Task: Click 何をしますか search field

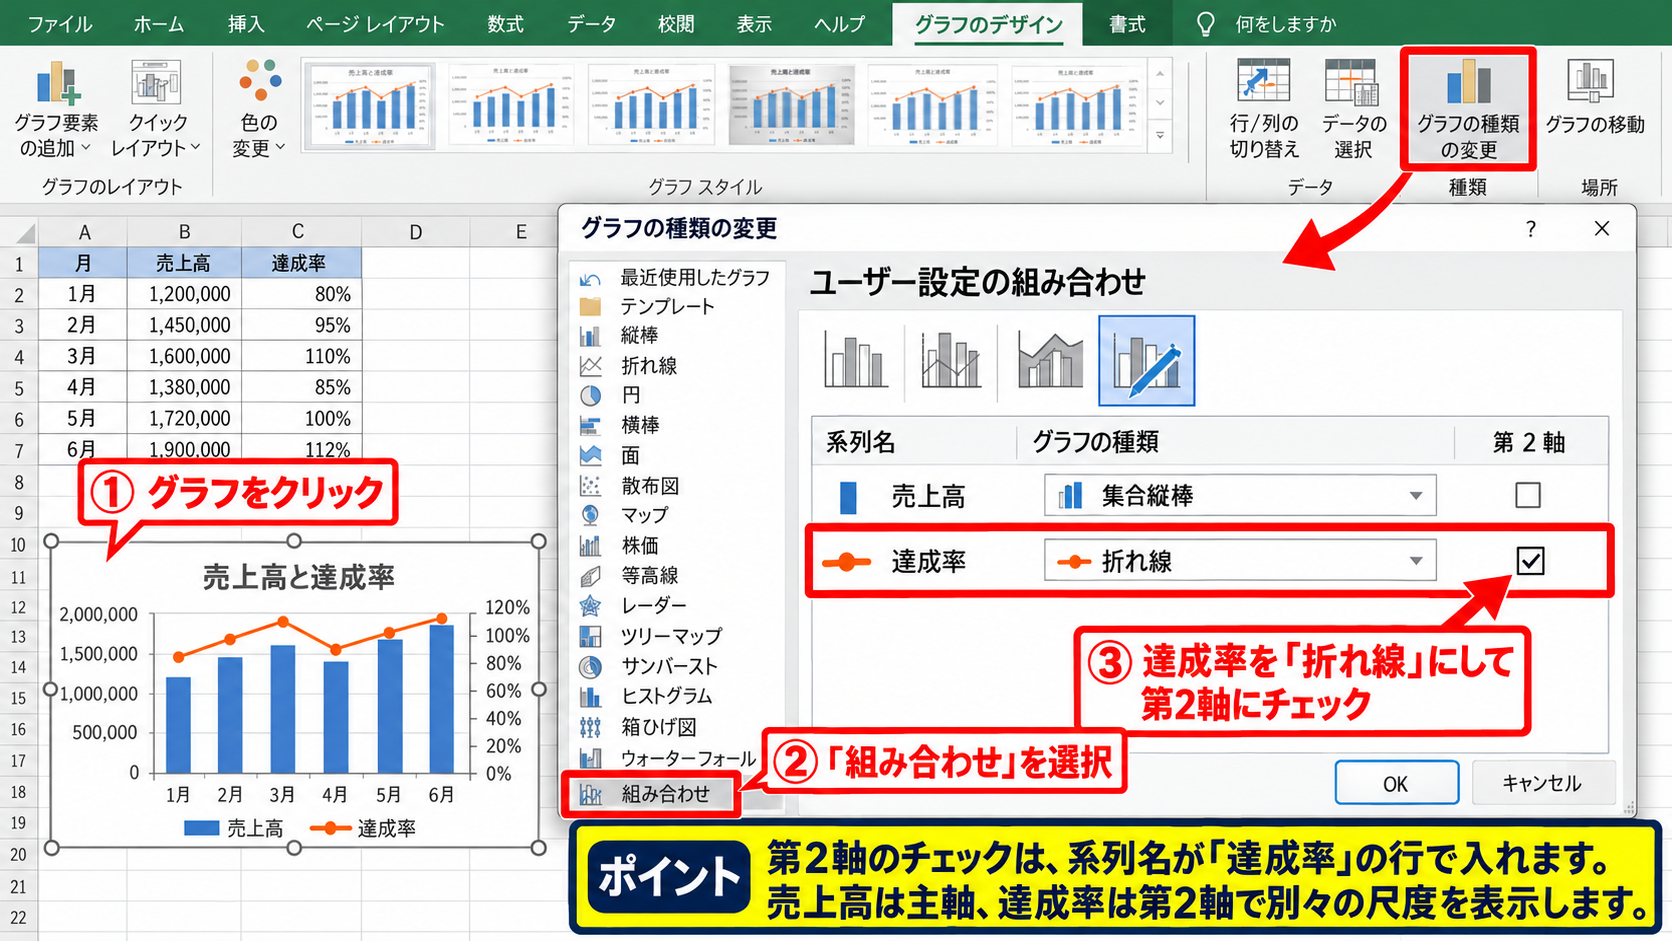Action: tap(1285, 24)
